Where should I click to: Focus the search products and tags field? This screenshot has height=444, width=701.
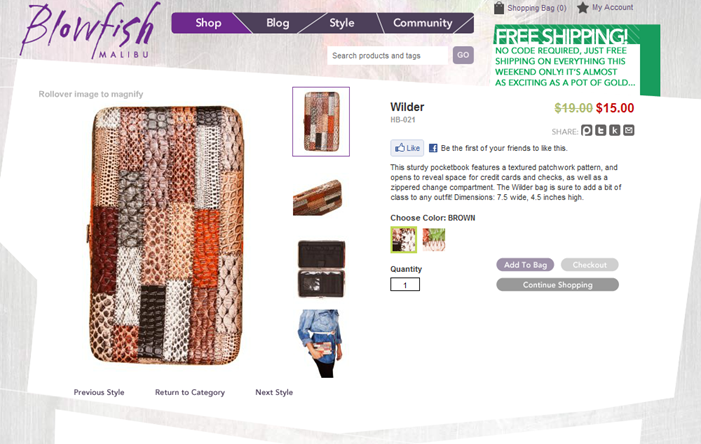[x=387, y=55]
